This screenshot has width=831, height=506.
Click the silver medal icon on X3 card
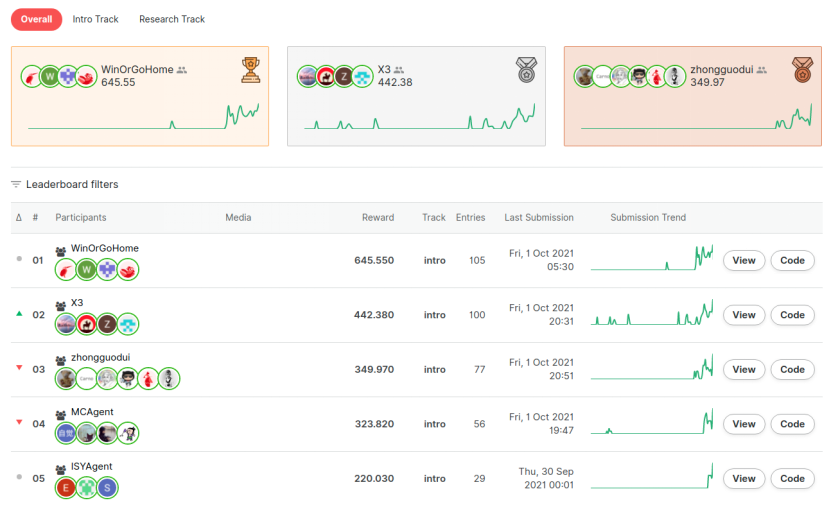[526, 70]
